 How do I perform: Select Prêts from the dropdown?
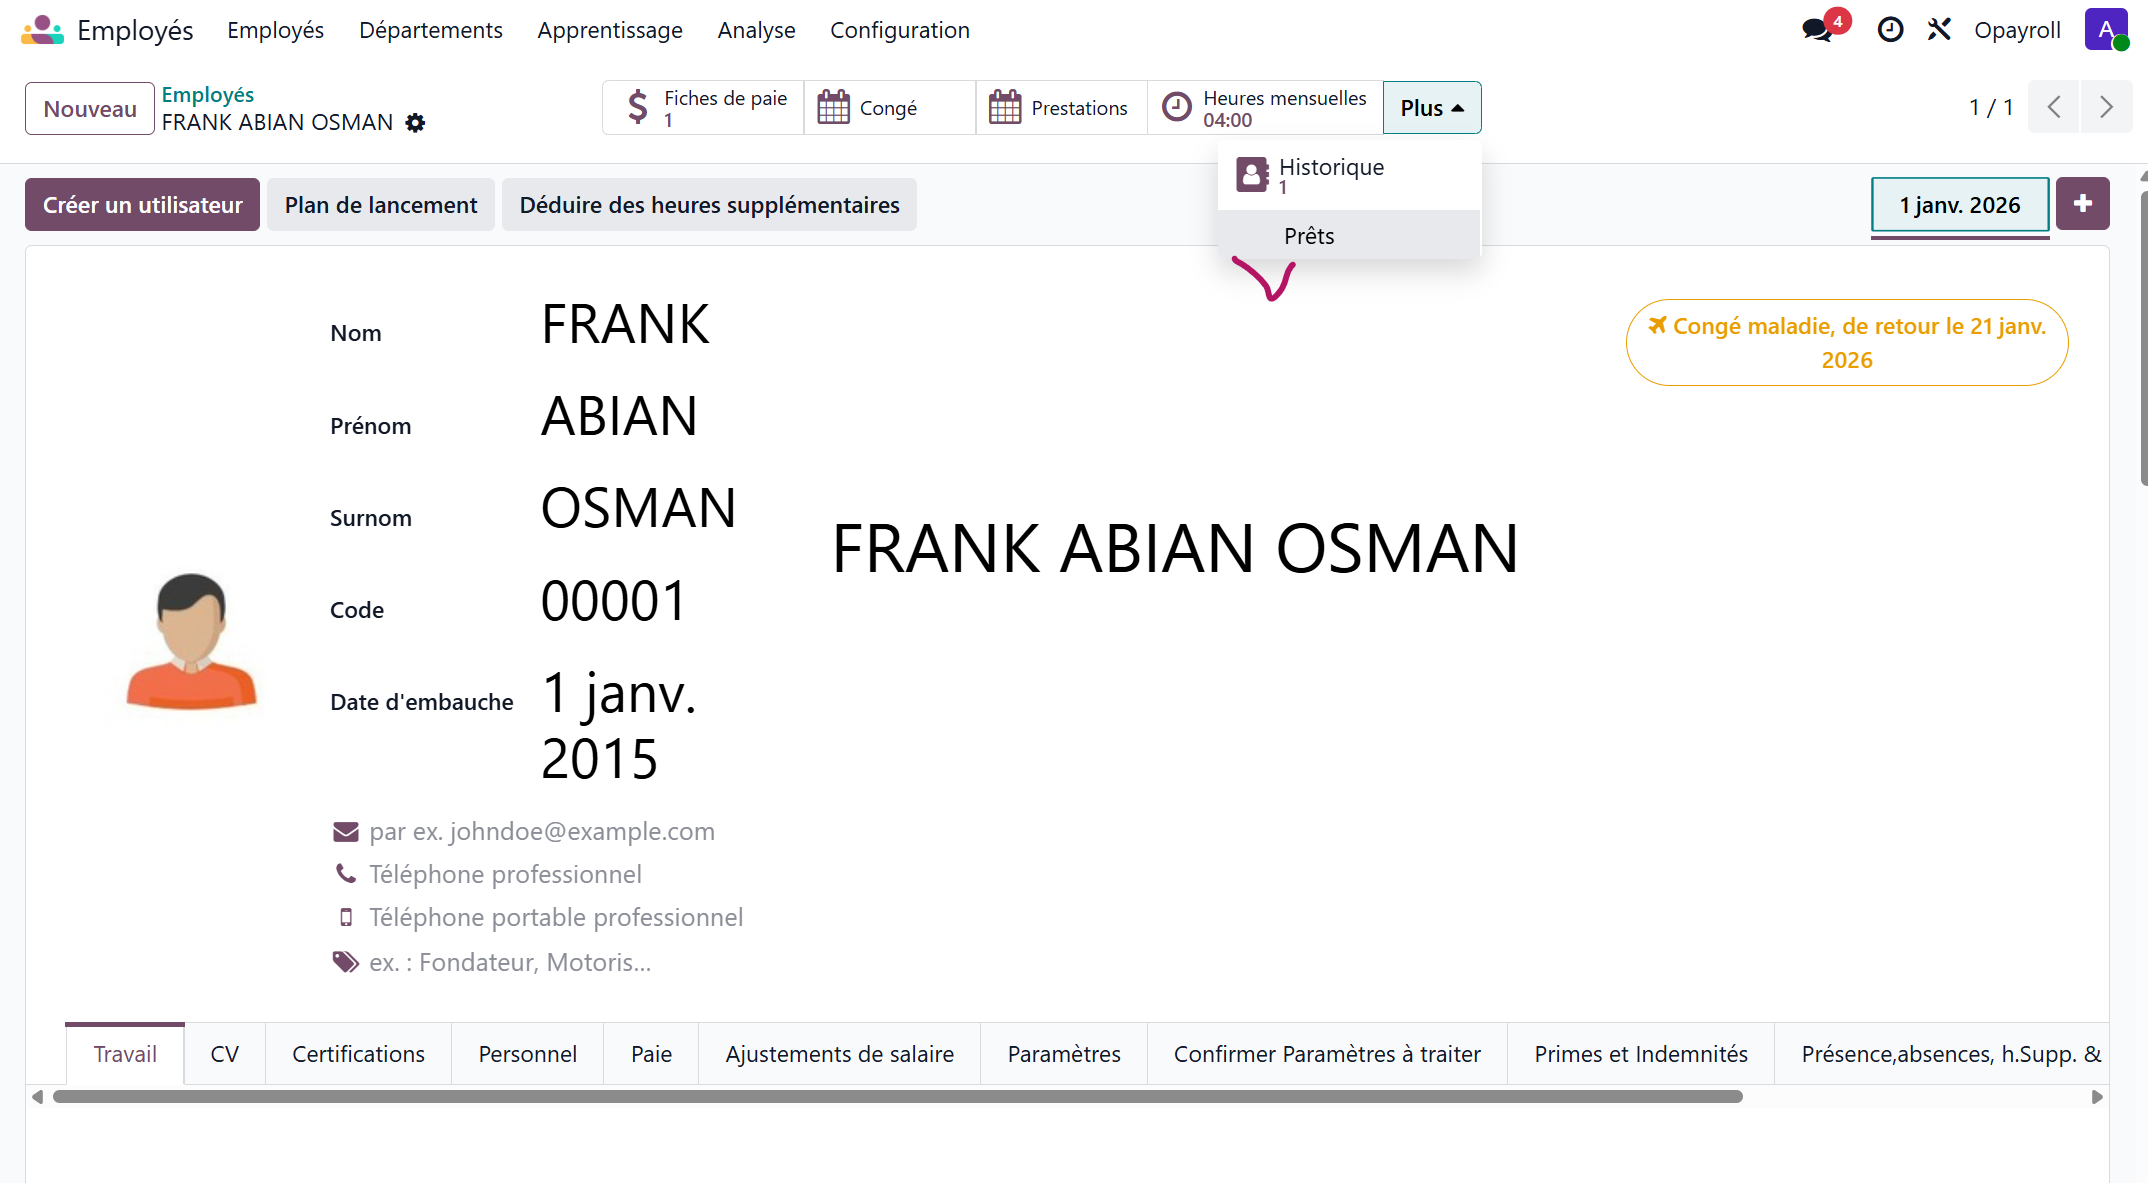(1309, 236)
